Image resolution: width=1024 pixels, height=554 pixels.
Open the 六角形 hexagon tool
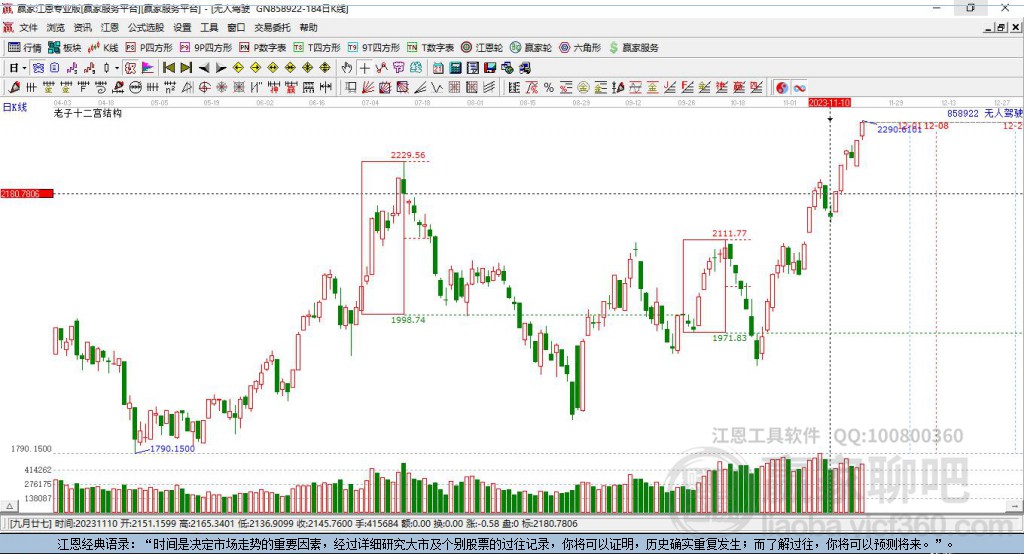tap(580, 48)
